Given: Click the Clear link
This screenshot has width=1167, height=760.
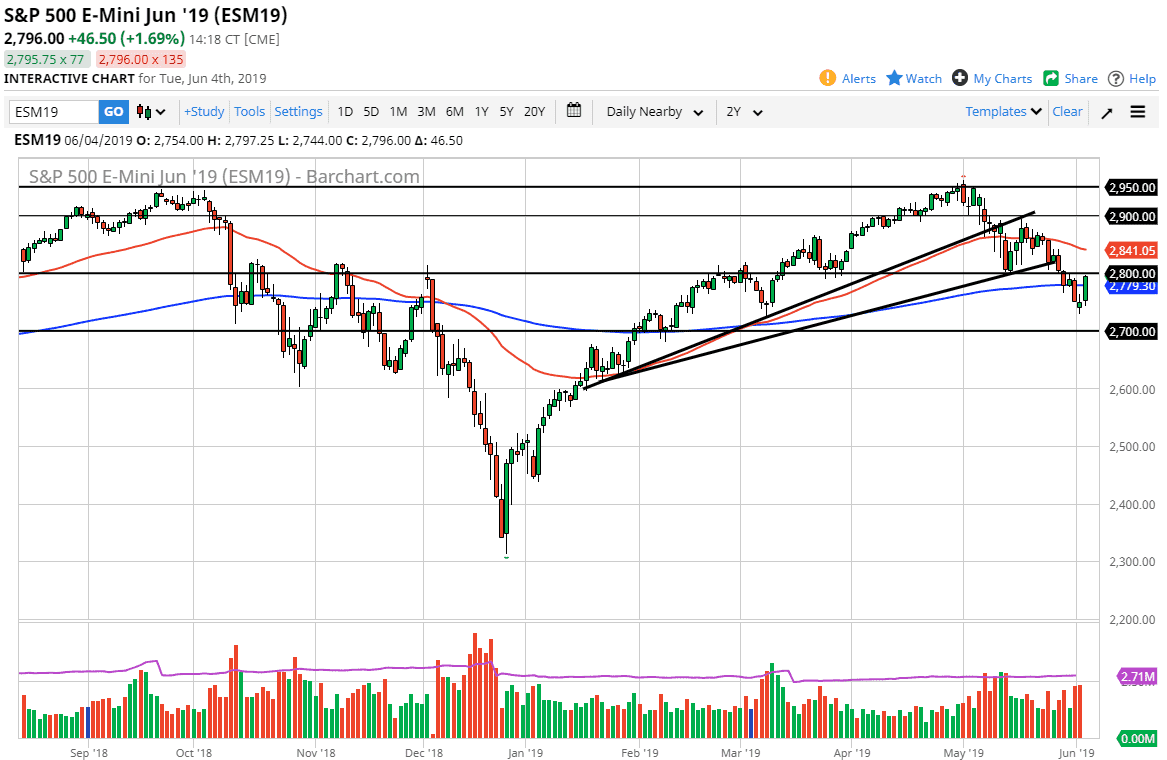Looking at the screenshot, I should coord(1067,112).
